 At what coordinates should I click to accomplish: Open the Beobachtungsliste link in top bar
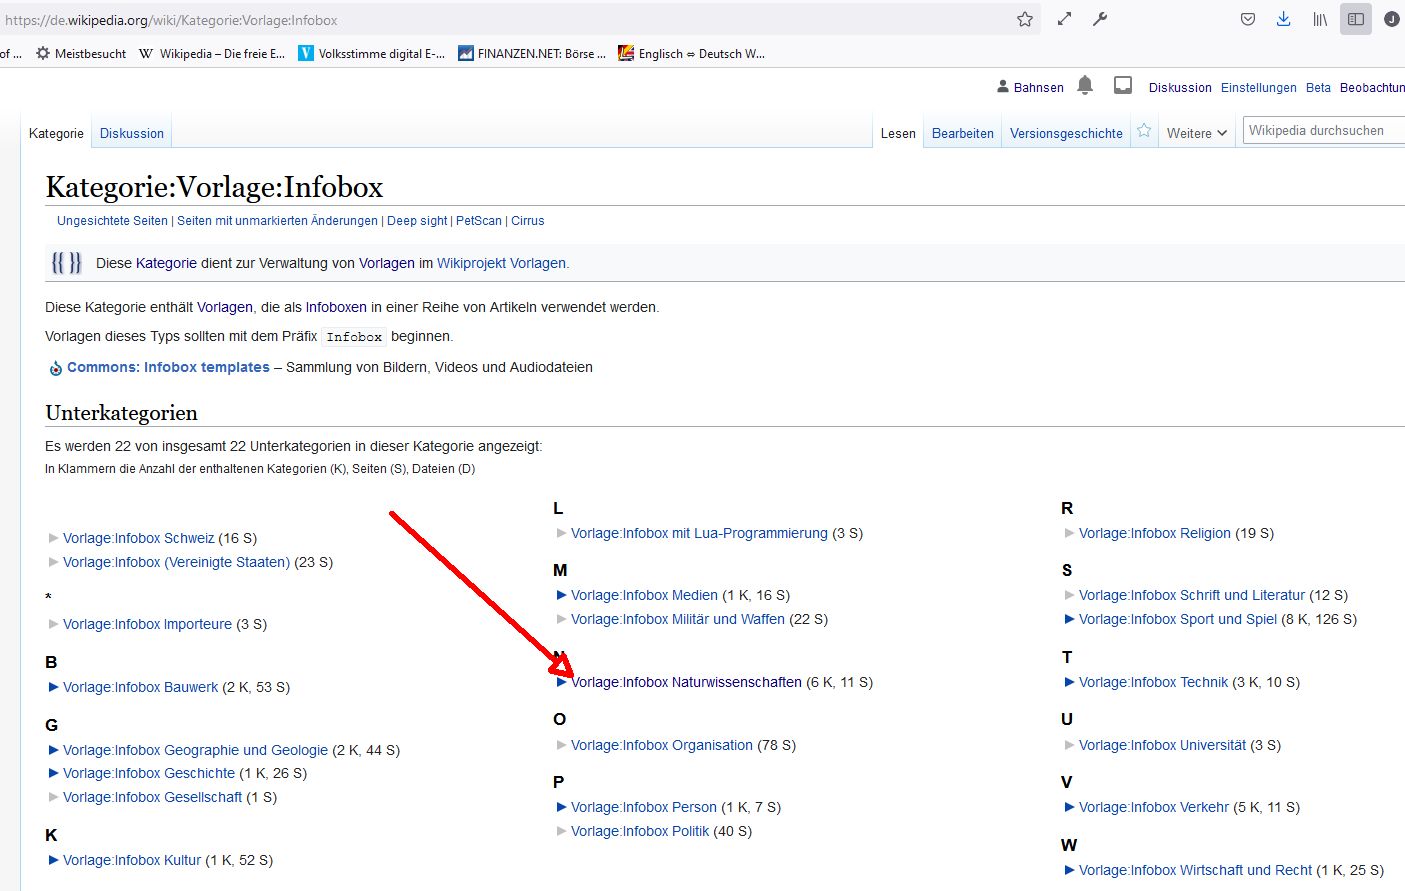(1372, 88)
